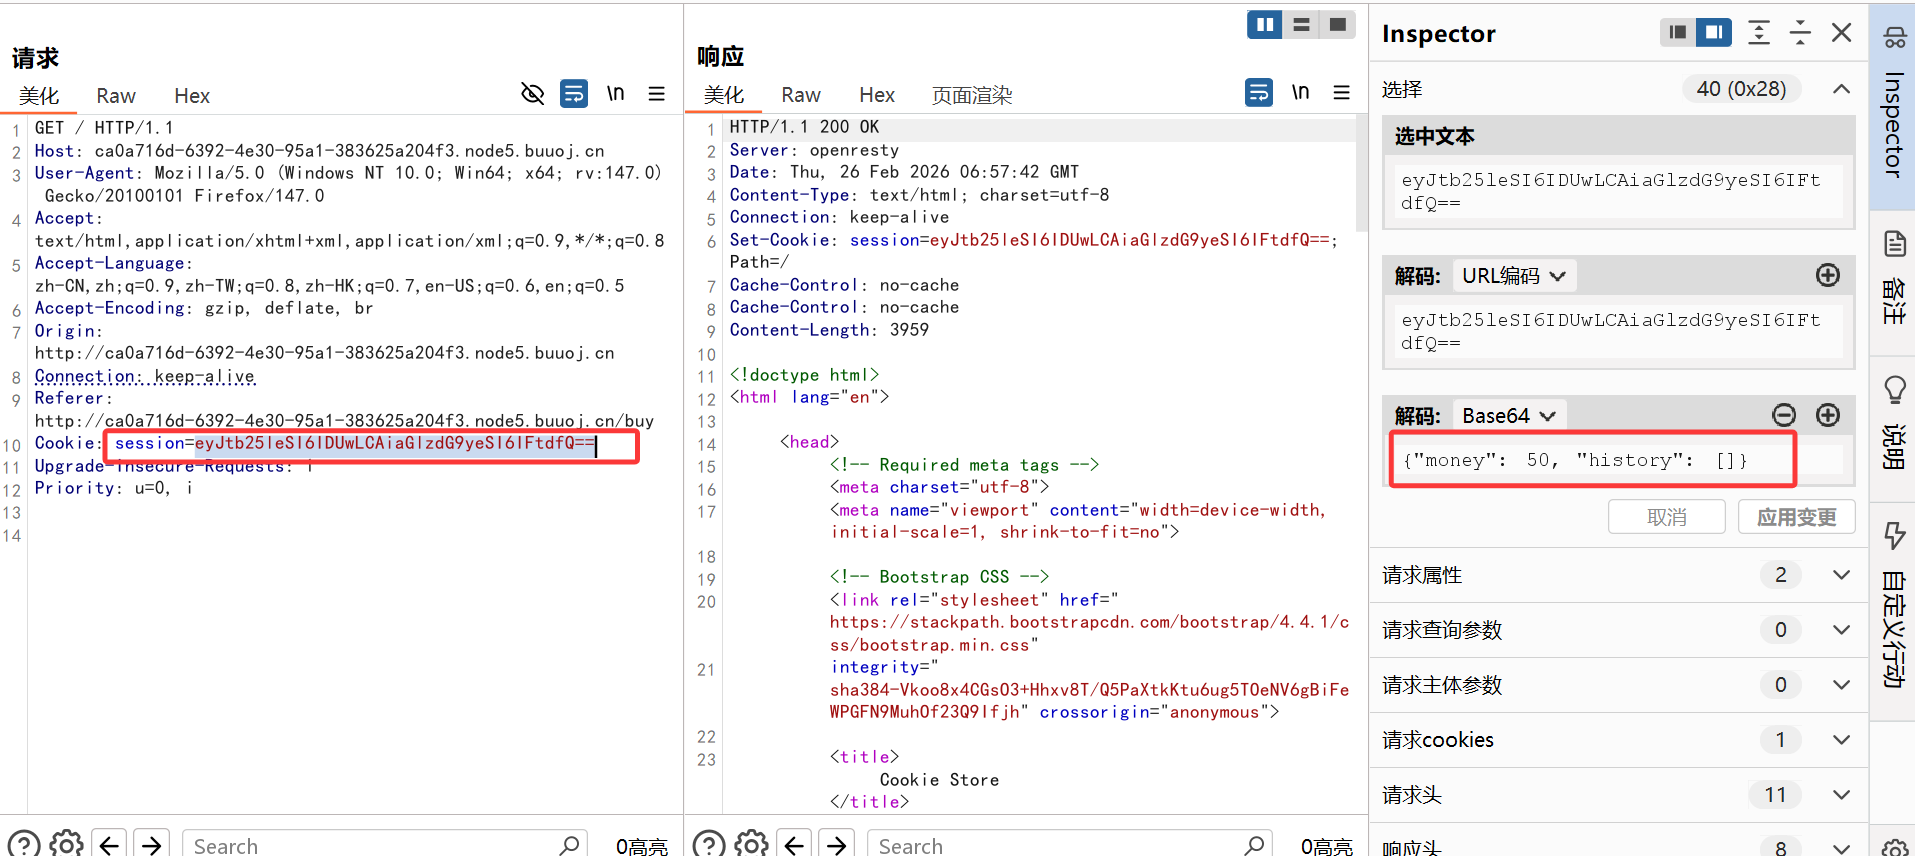The image size is (1915, 856).
Task: Select side-by-side layout view icon
Action: click(1264, 25)
